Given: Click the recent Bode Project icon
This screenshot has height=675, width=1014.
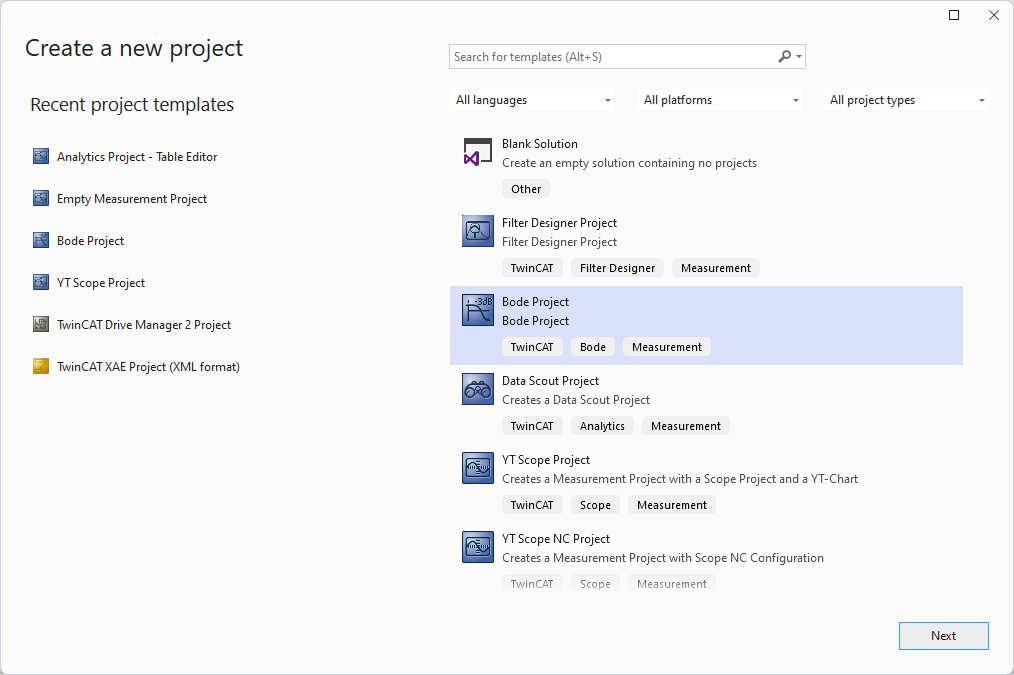Looking at the screenshot, I should coord(41,241).
